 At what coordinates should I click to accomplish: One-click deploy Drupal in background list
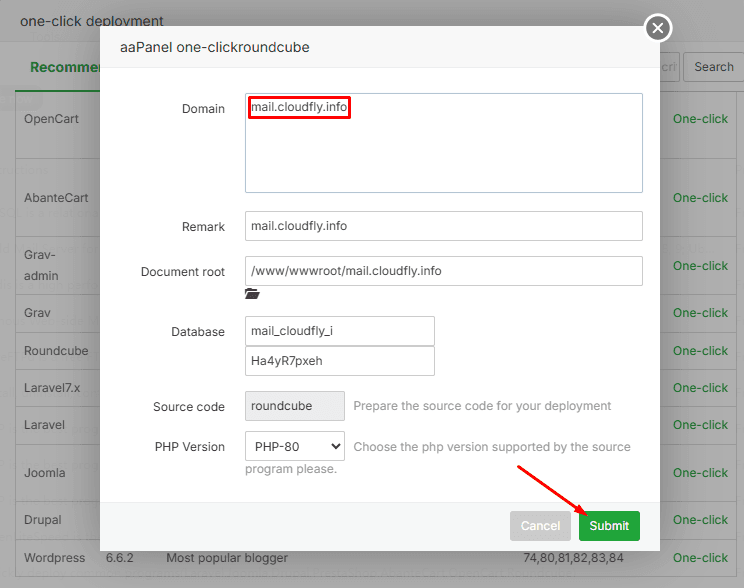coord(700,520)
